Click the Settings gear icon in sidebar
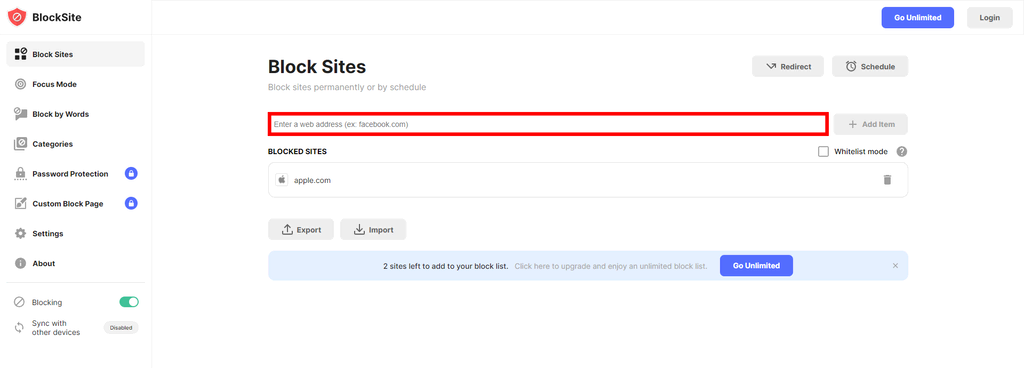 (20, 234)
